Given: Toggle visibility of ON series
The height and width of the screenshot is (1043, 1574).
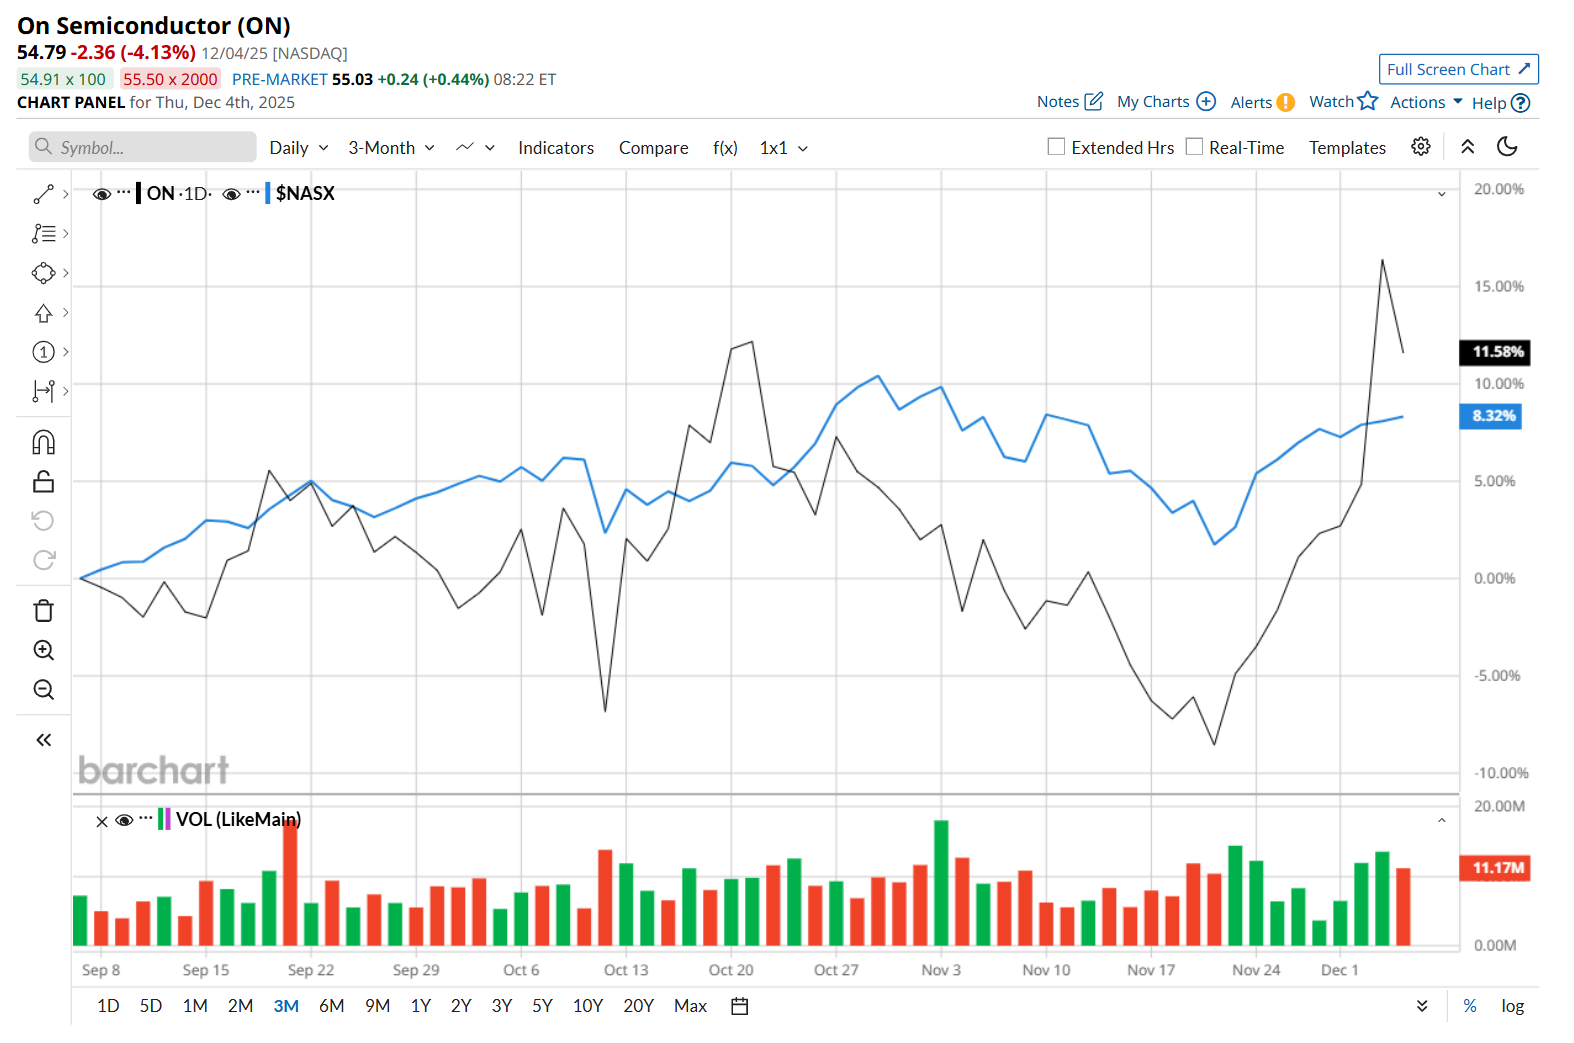Looking at the screenshot, I should tap(101, 194).
